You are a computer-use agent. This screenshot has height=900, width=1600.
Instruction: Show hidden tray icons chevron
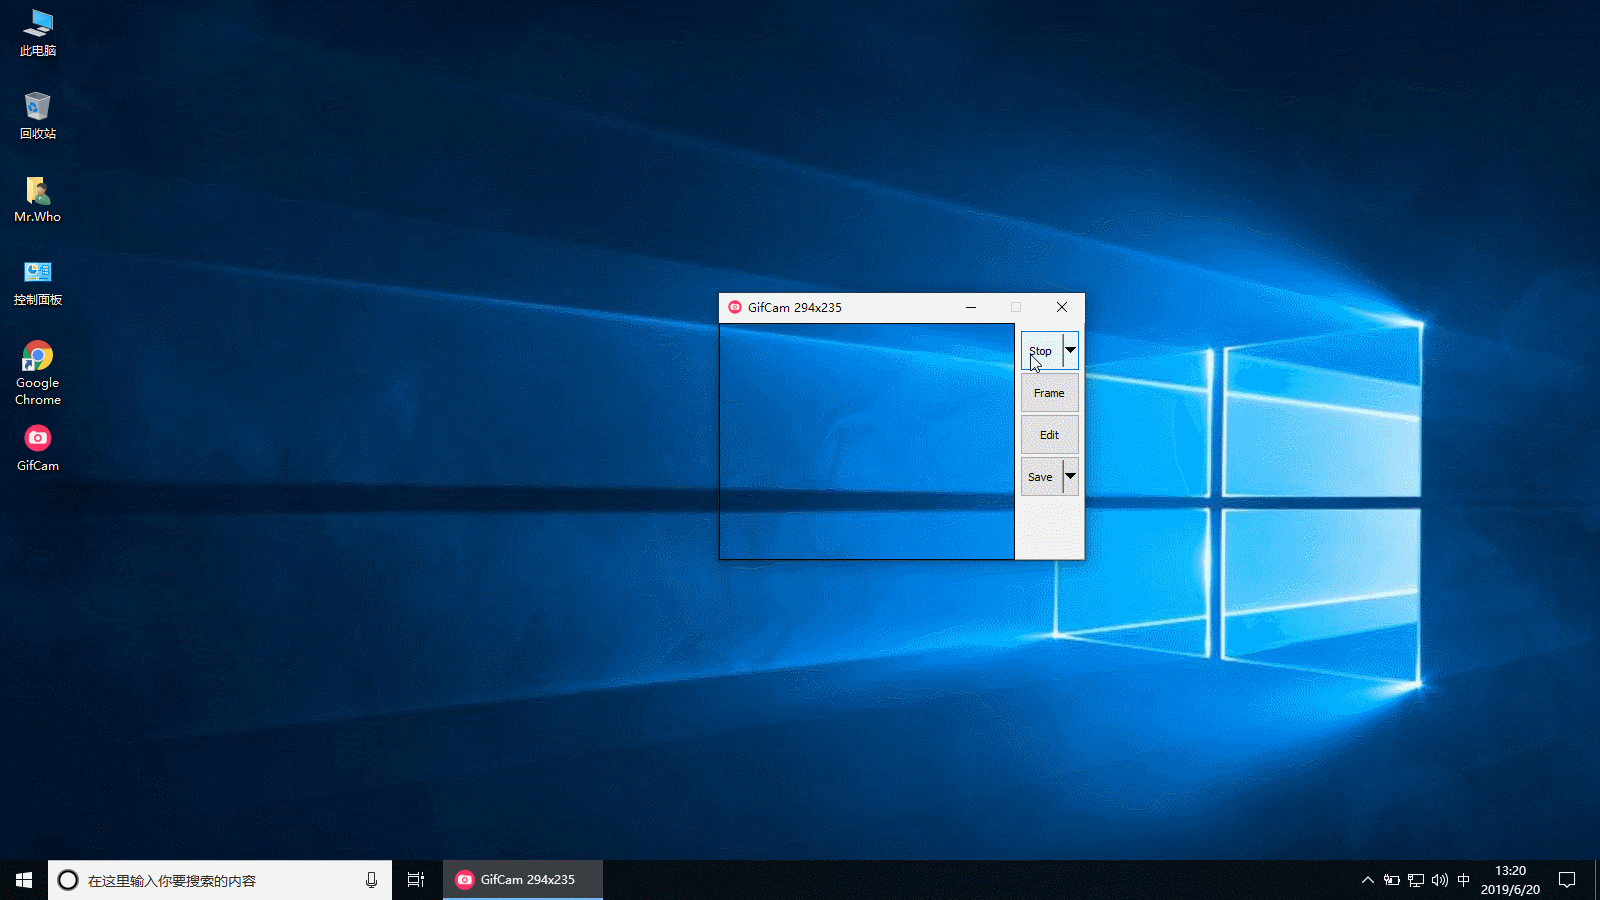(x=1367, y=880)
